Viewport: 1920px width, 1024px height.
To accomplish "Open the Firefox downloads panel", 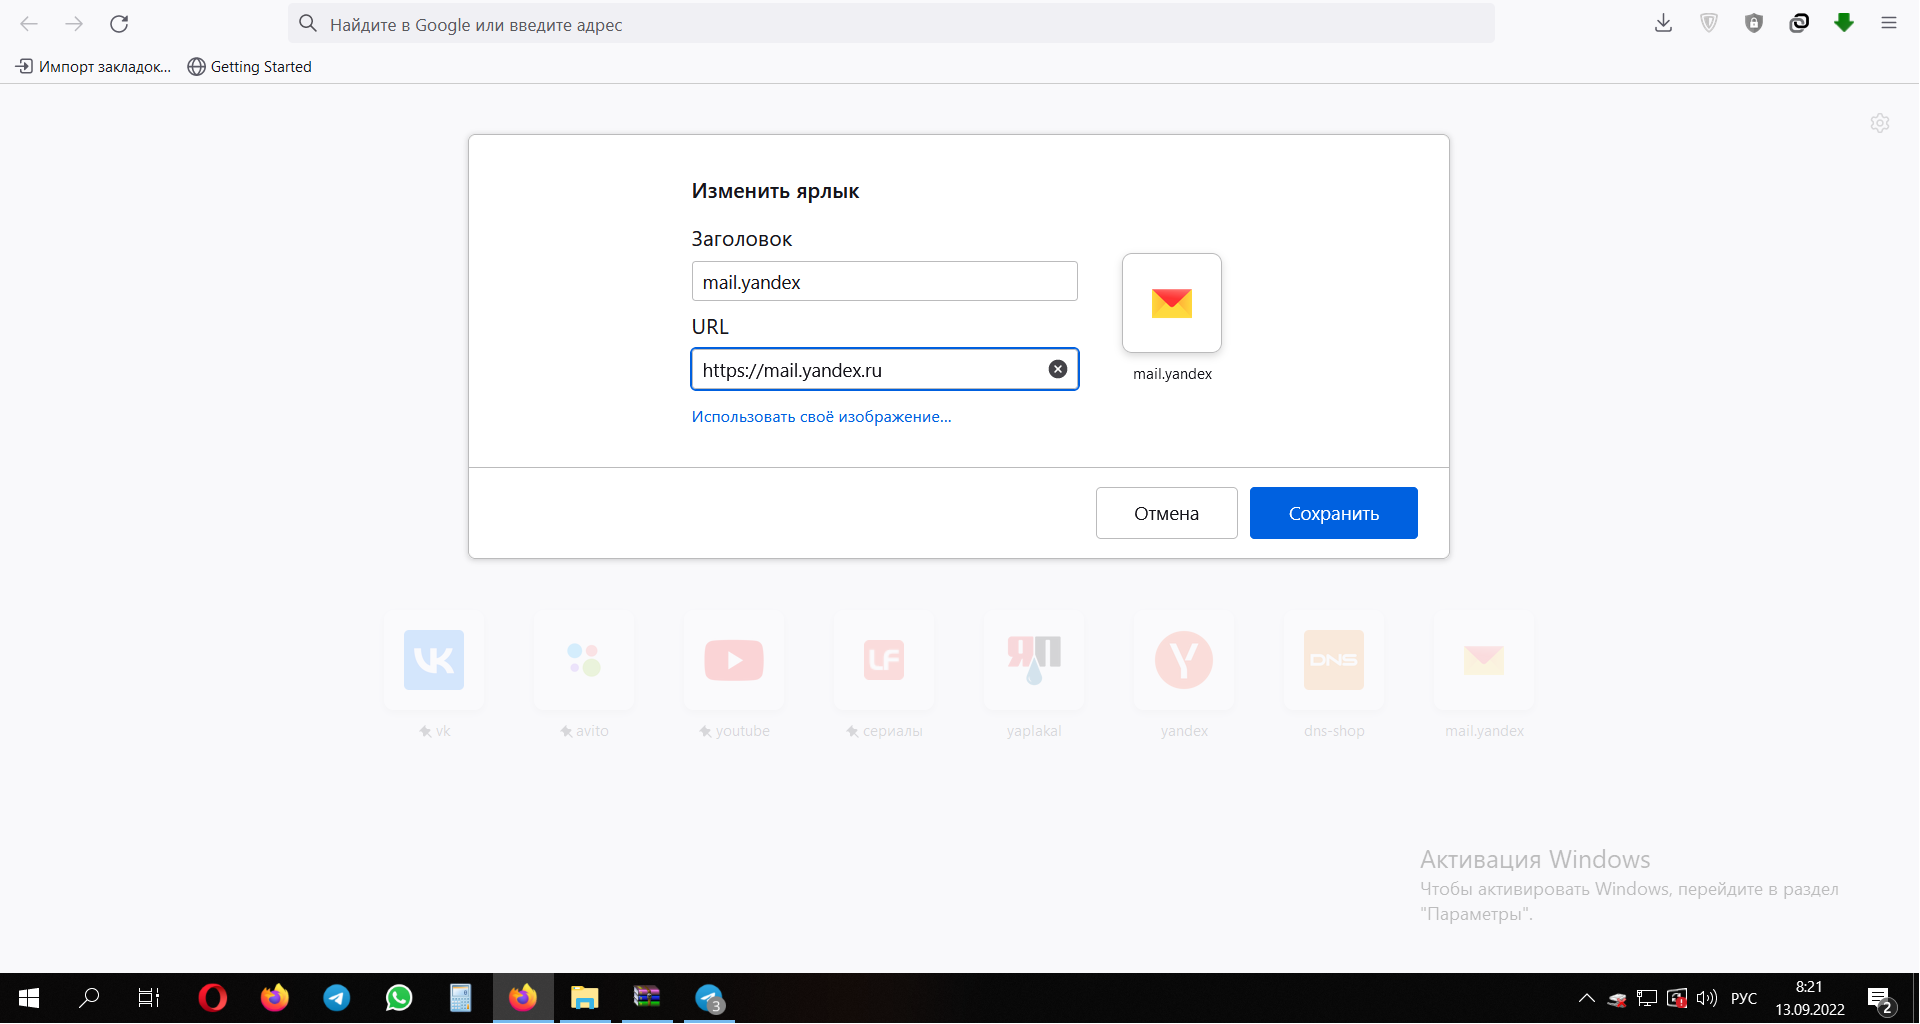I will tap(1663, 23).
